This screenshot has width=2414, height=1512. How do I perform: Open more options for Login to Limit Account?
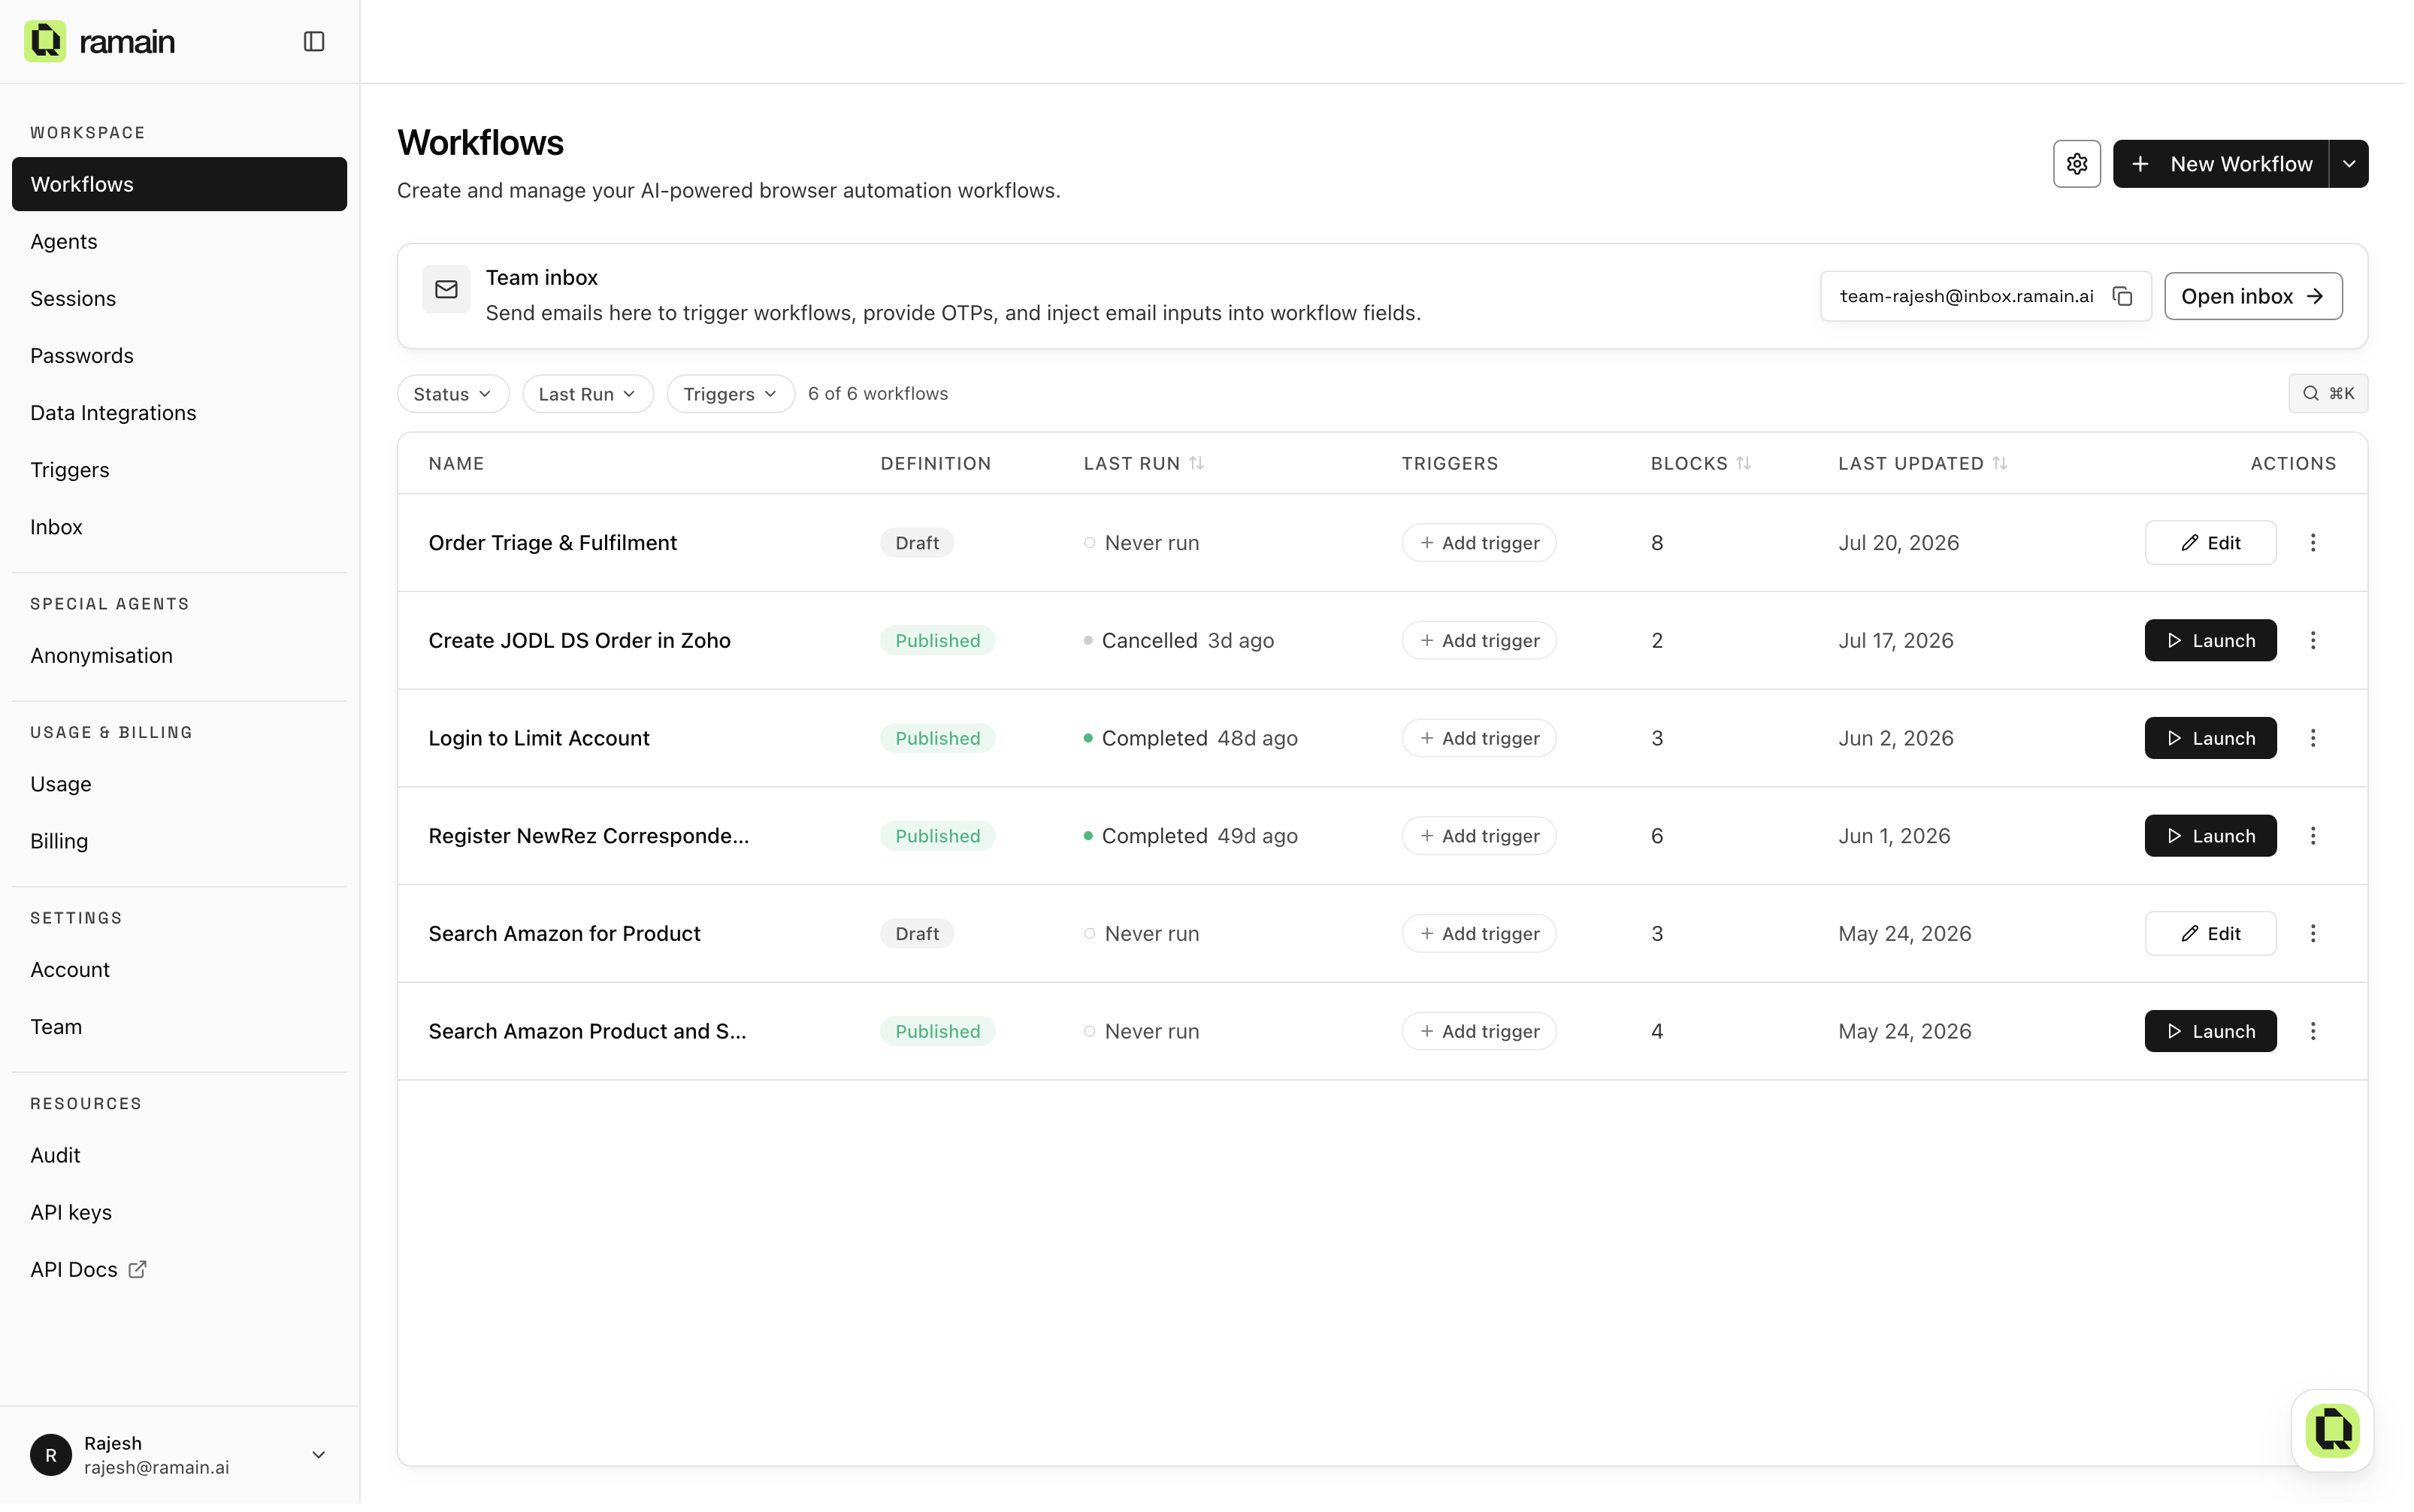[x=2313, y=739]
